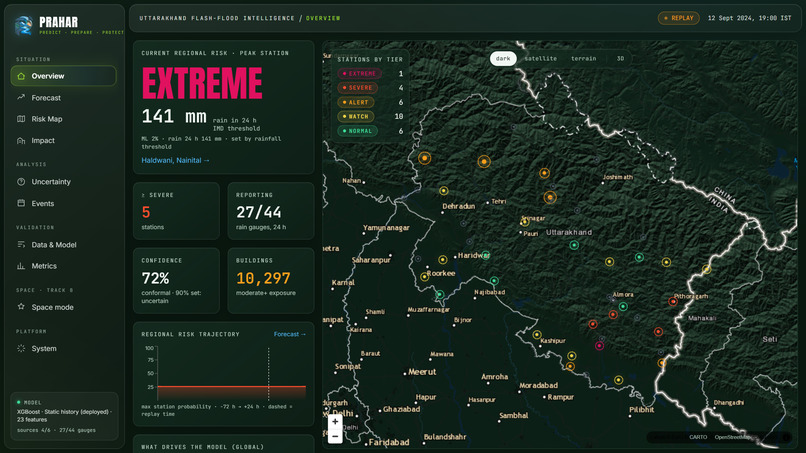Click the Data & Model icon
This screenshot has width=806, height=453.
click(x=21, y=245)
